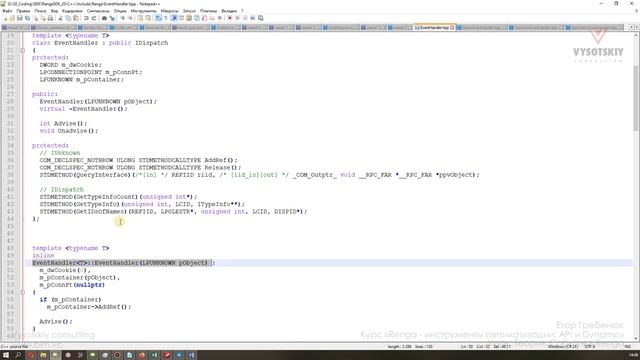Click the vertical scrollbar thumb

(636, 98)
